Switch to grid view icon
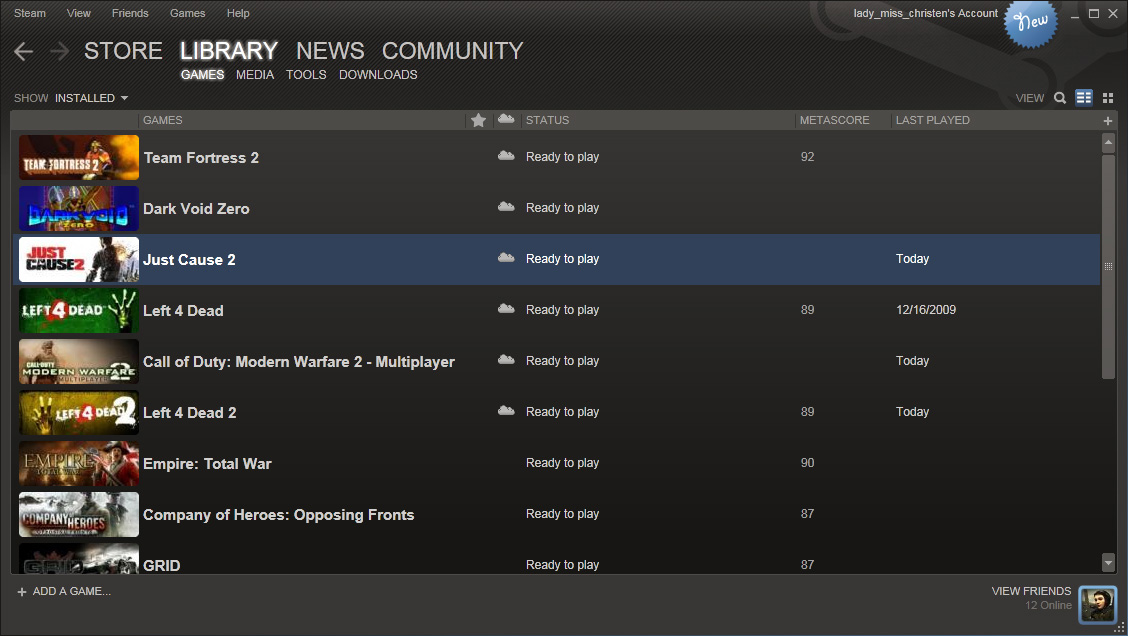The width and height of the screenshot is (1128, 636). [x=1108, y=98]
